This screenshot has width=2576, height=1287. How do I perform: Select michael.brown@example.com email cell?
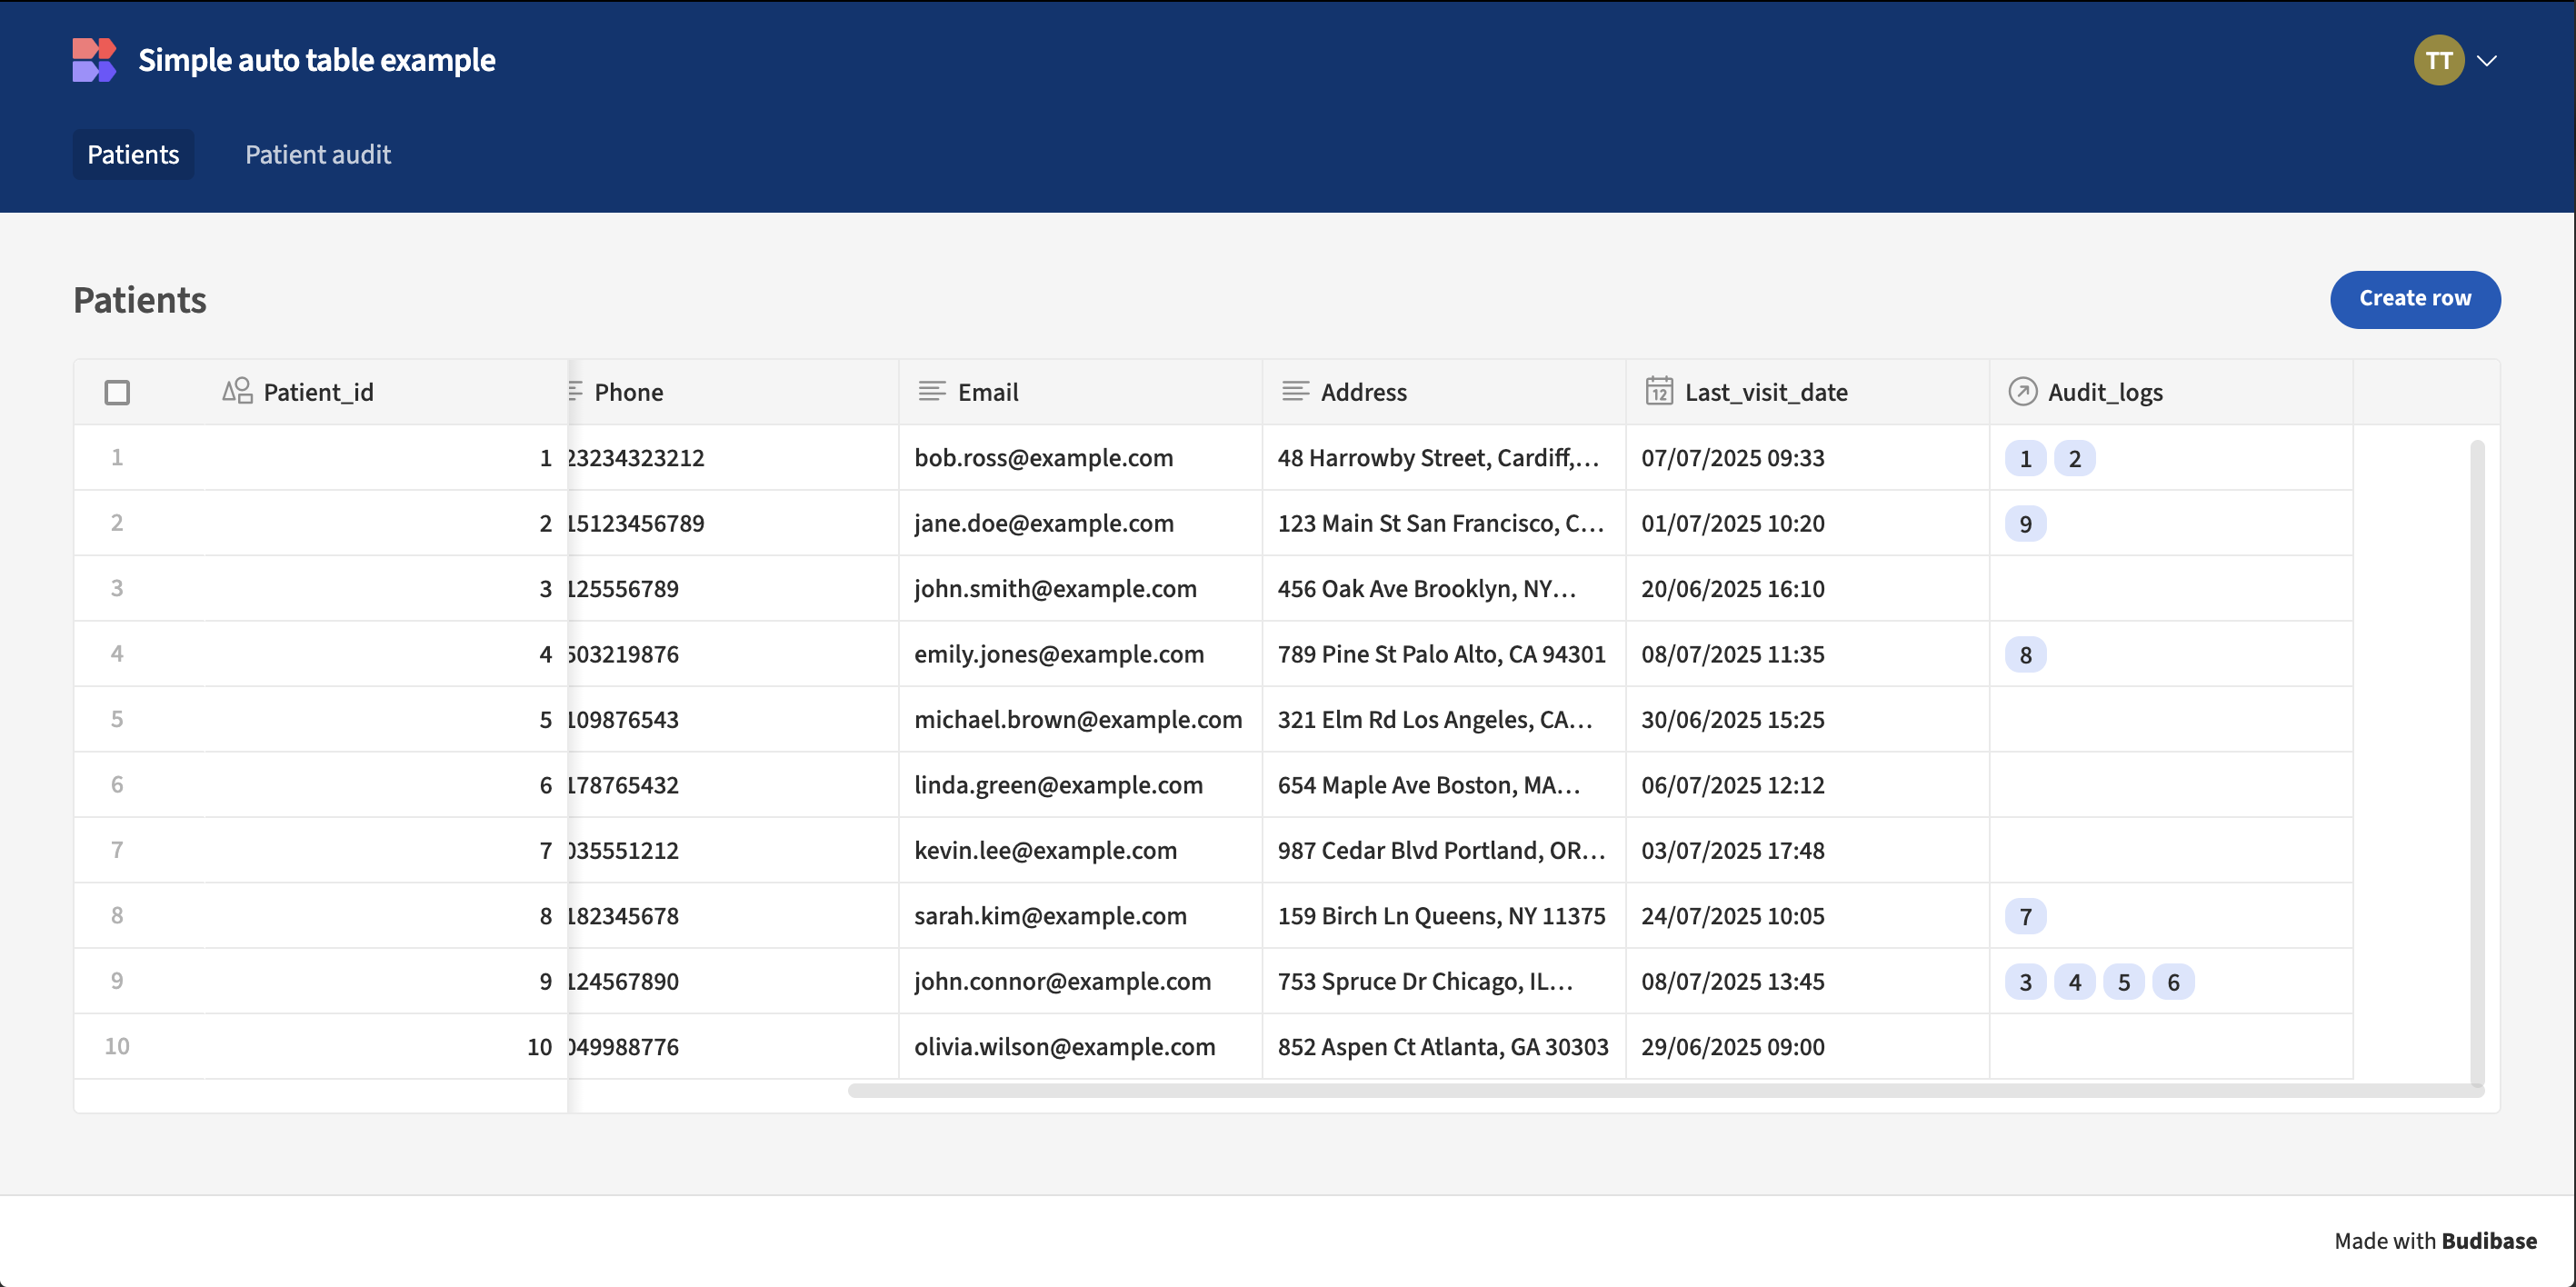click(x=1080, y=720)
